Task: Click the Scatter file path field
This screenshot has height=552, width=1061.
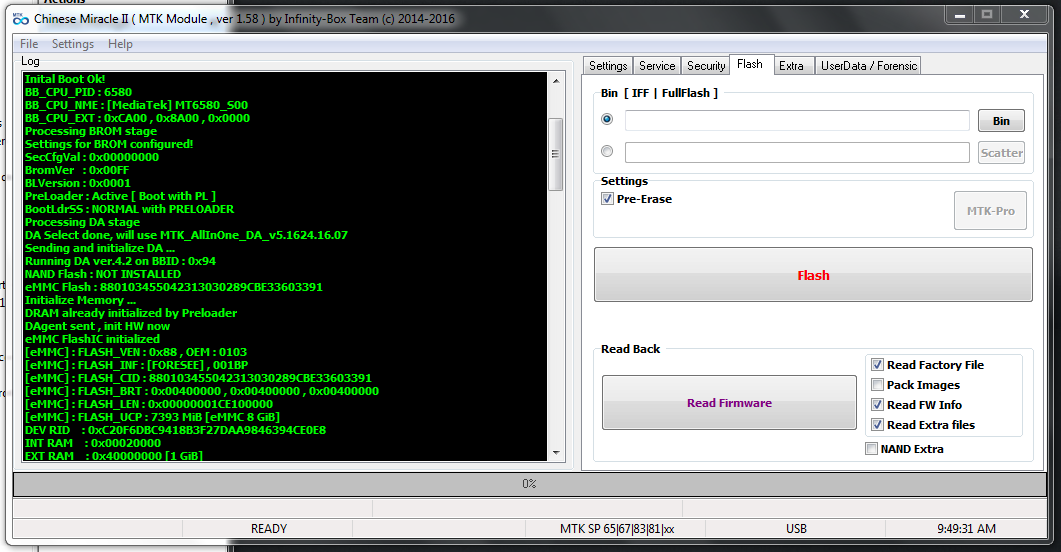Action: (x=797, y=152)
